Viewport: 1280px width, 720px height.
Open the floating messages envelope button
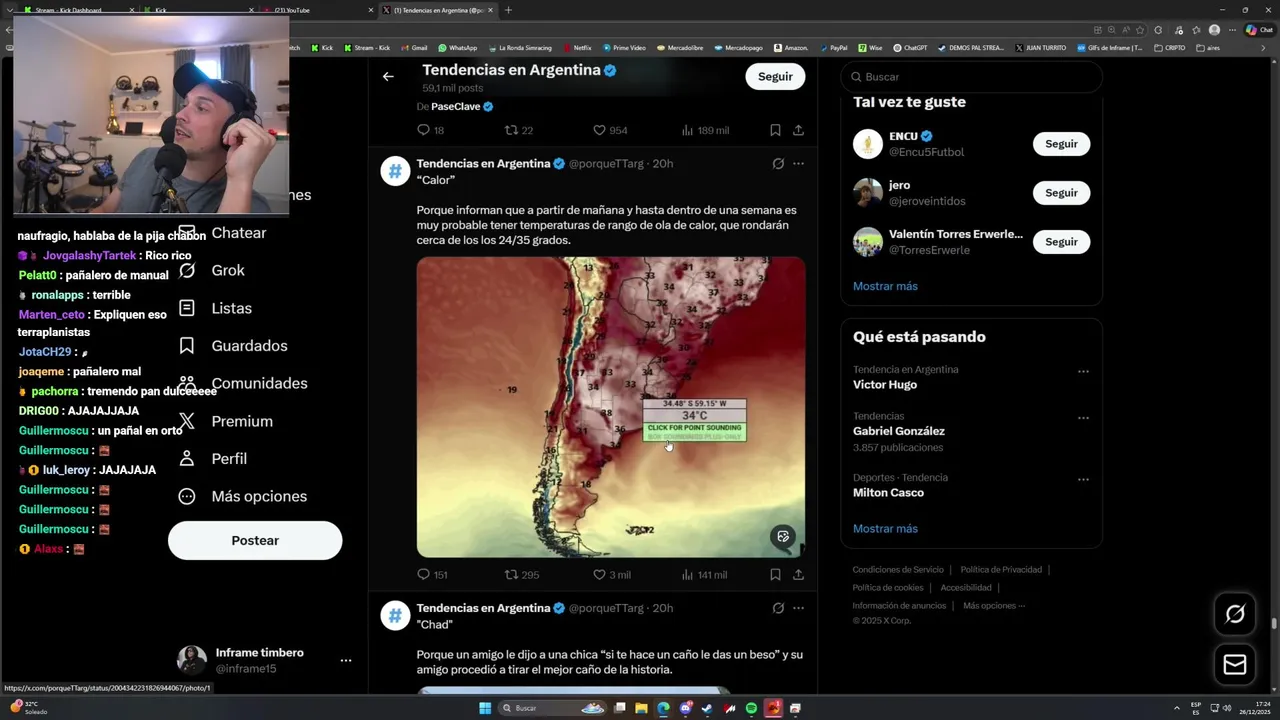[1235, 665]
